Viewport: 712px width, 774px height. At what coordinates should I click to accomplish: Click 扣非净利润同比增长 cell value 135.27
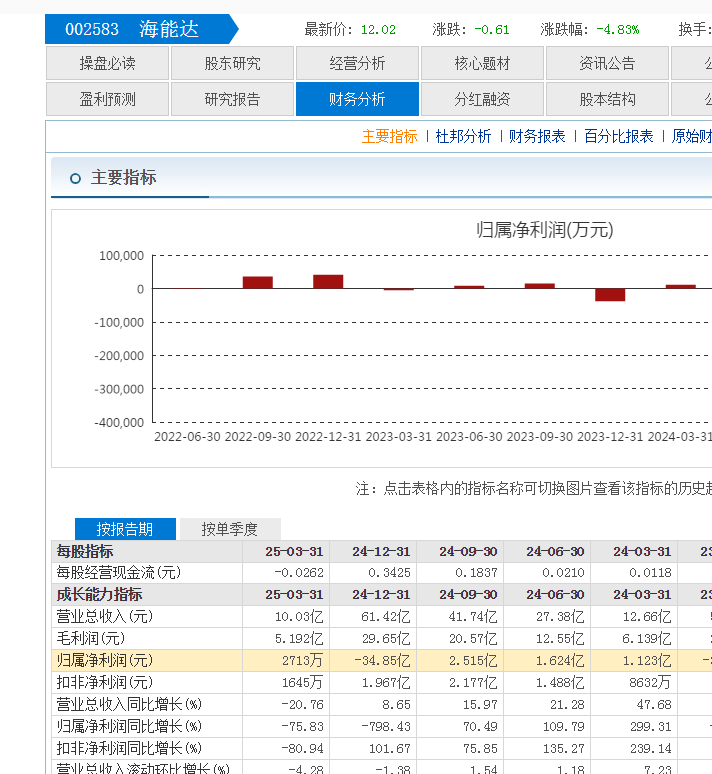(563, 748)
